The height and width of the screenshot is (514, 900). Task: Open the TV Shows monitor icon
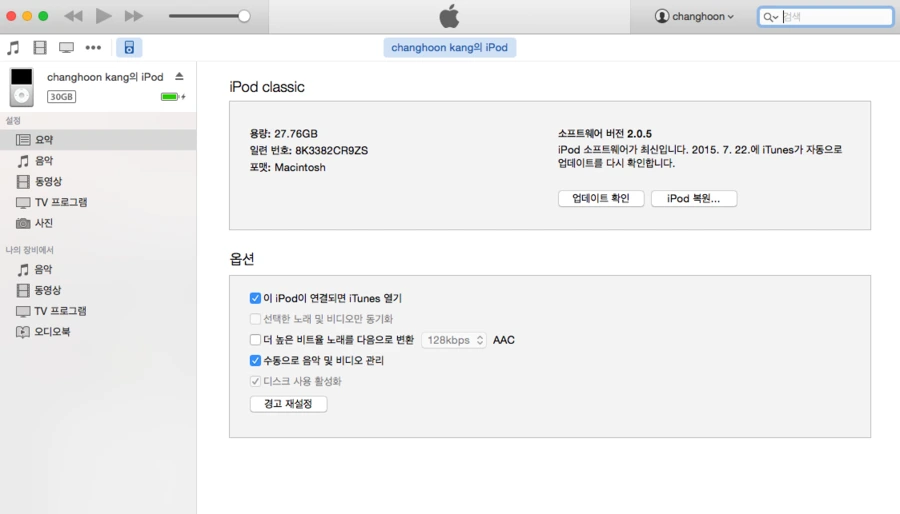[67, 48]
